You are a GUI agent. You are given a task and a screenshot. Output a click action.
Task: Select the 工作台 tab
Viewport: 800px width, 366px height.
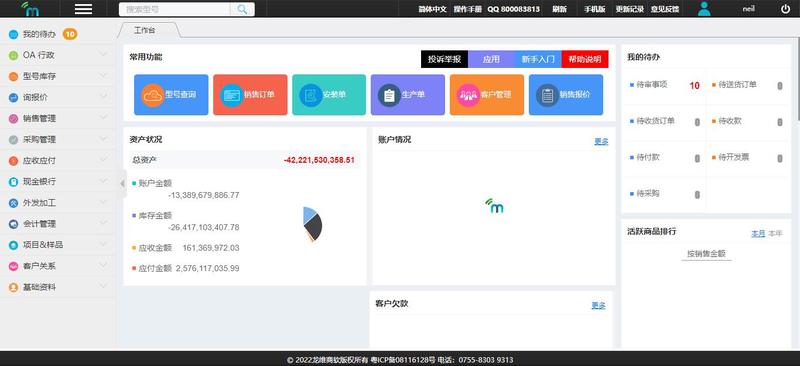pos(145,31)
